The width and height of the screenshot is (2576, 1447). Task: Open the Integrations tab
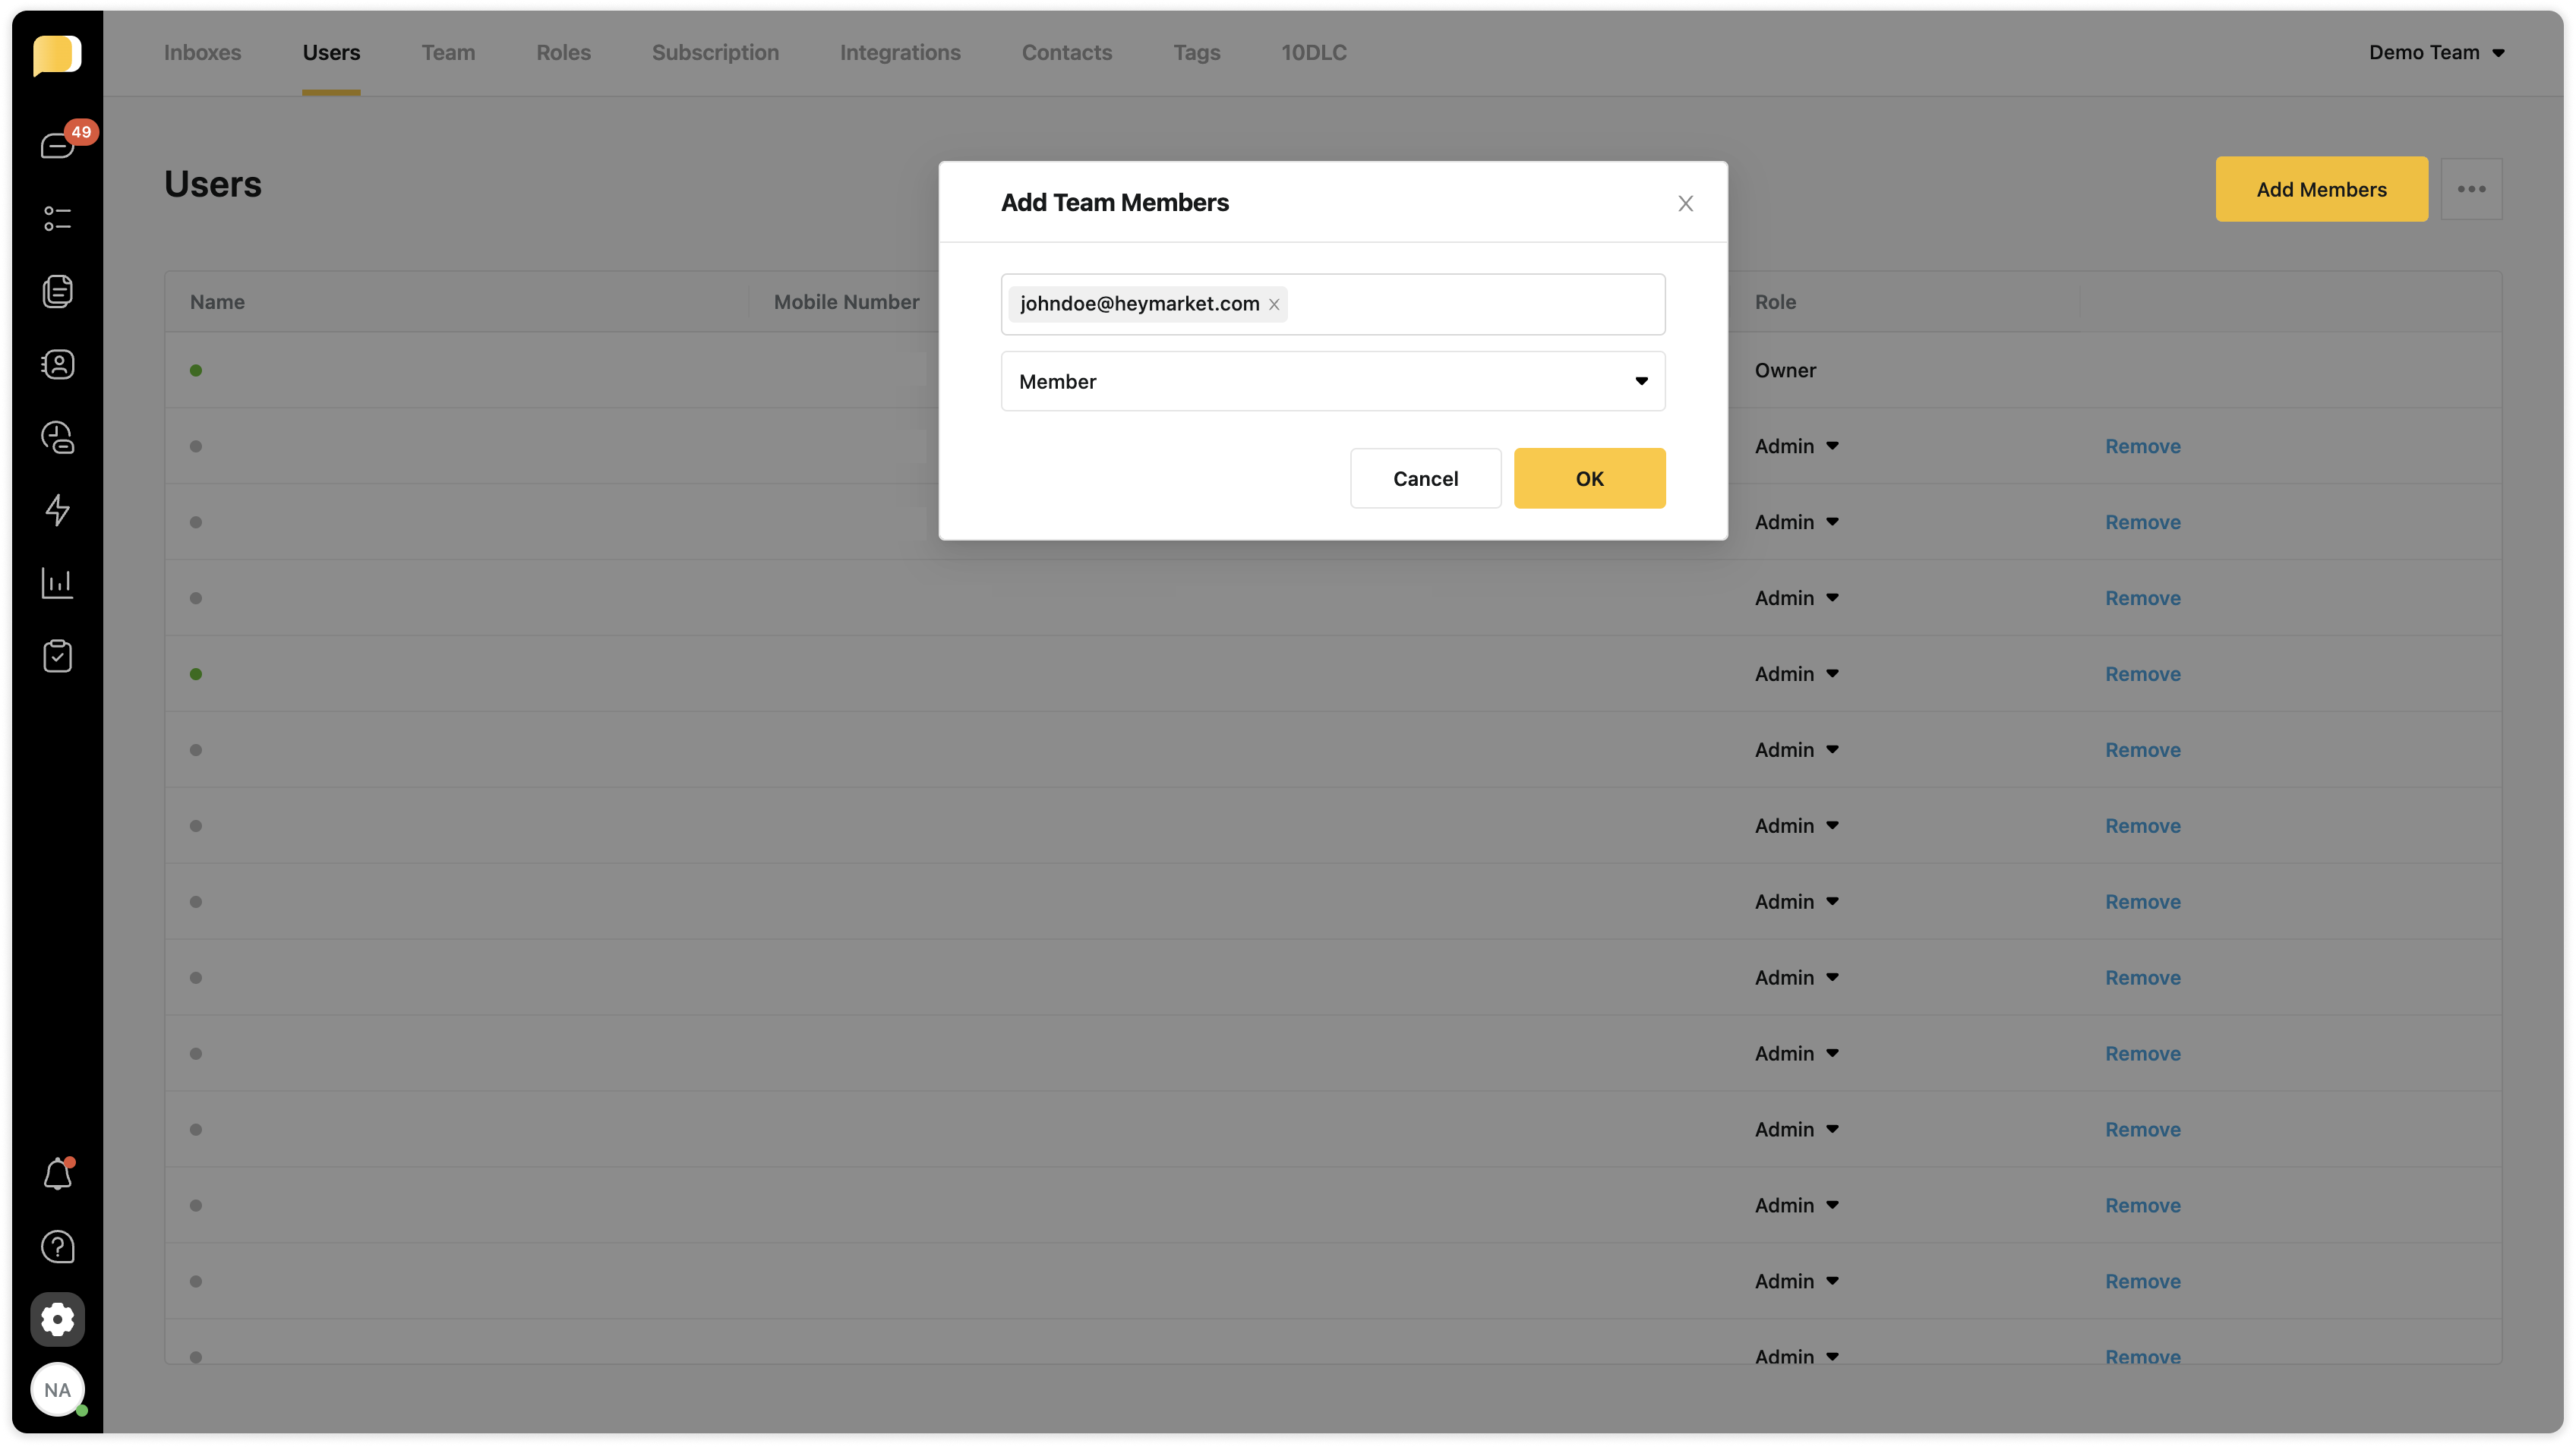pos(900,52)
